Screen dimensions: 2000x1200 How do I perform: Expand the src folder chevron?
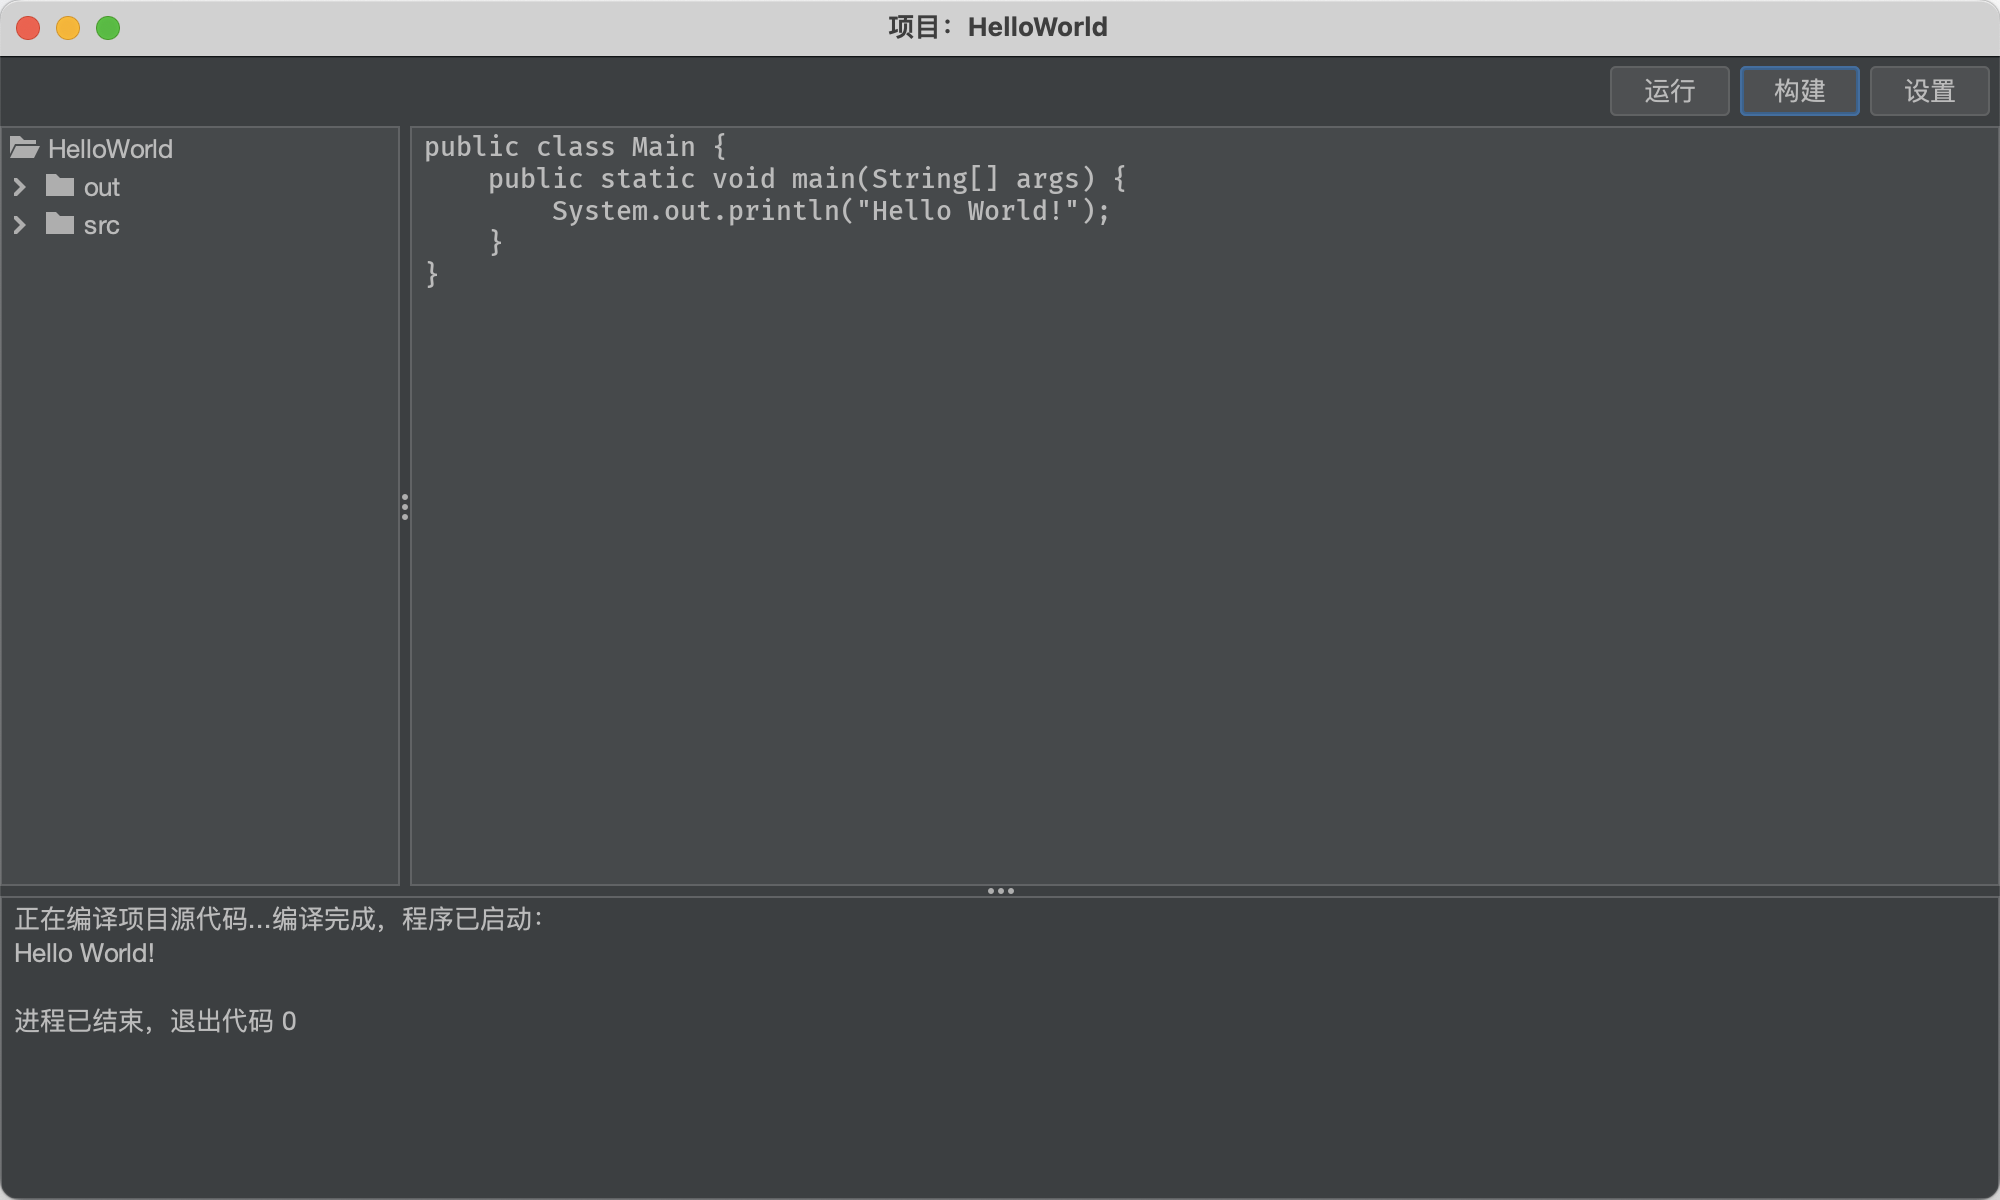tap(19, 225)
